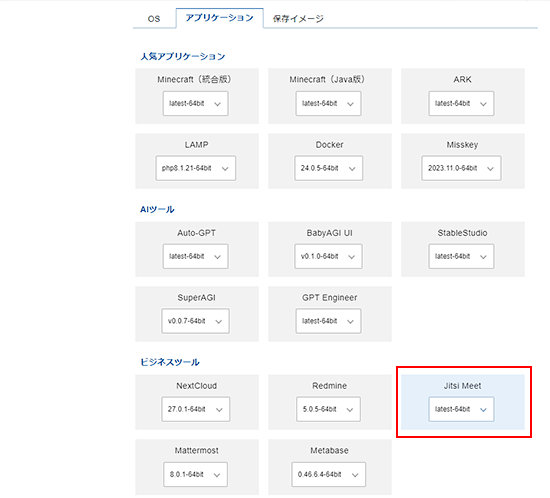This screenshot has width=550, height=498.
Task: Open the StableStudio version dropdown
Action: point(461,256)
